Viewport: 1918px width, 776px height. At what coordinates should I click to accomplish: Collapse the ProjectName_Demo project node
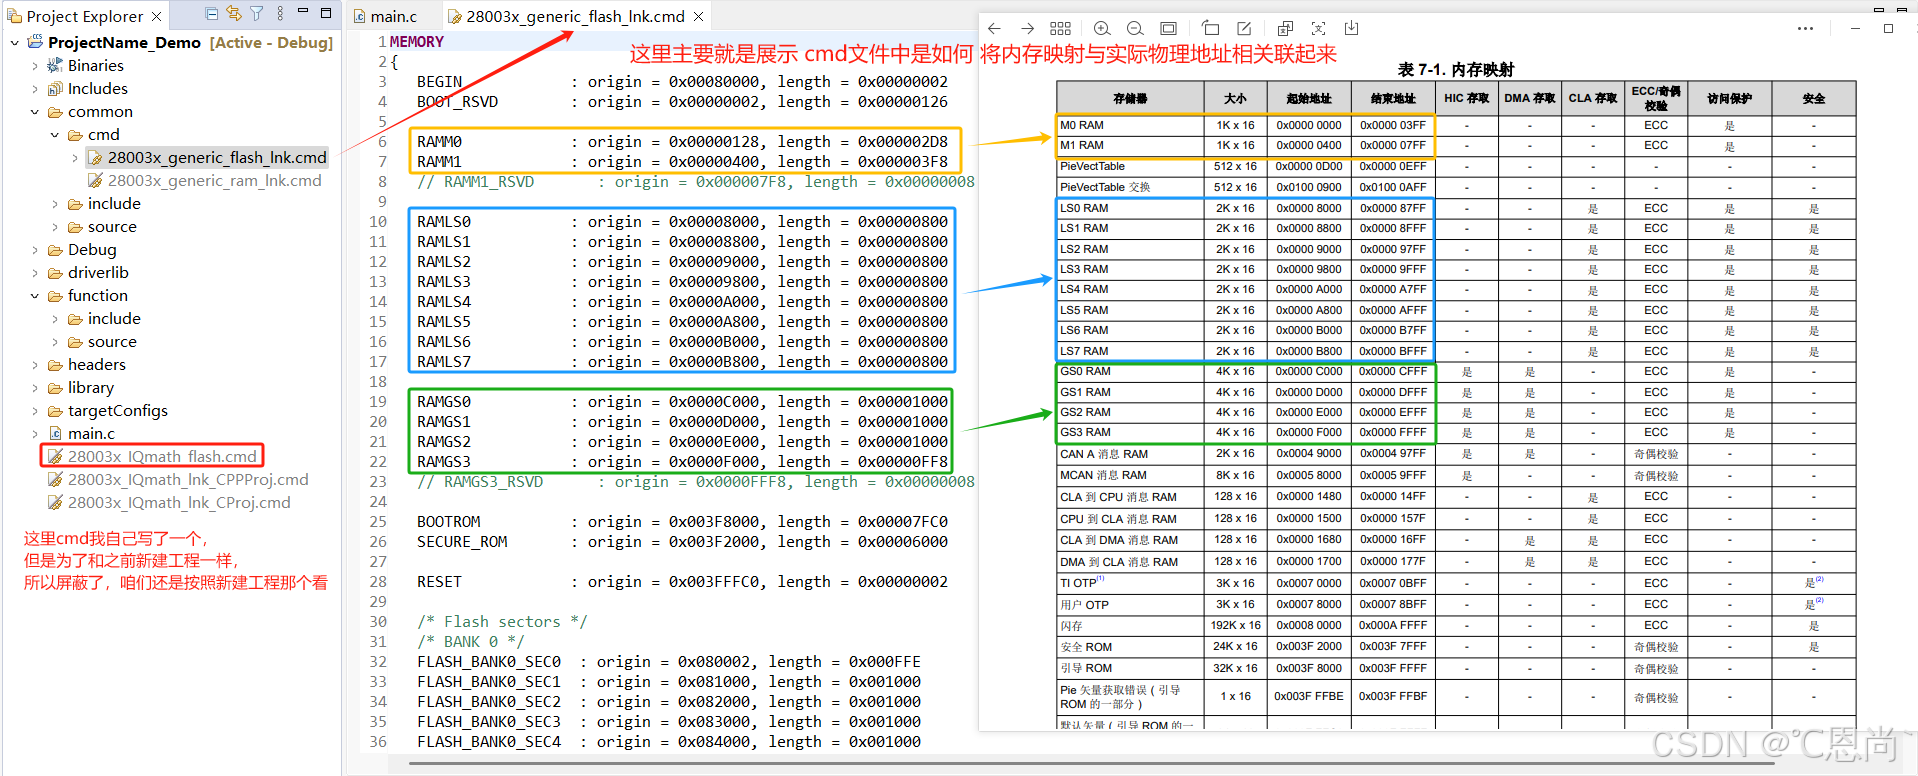(x=15, y=43)
